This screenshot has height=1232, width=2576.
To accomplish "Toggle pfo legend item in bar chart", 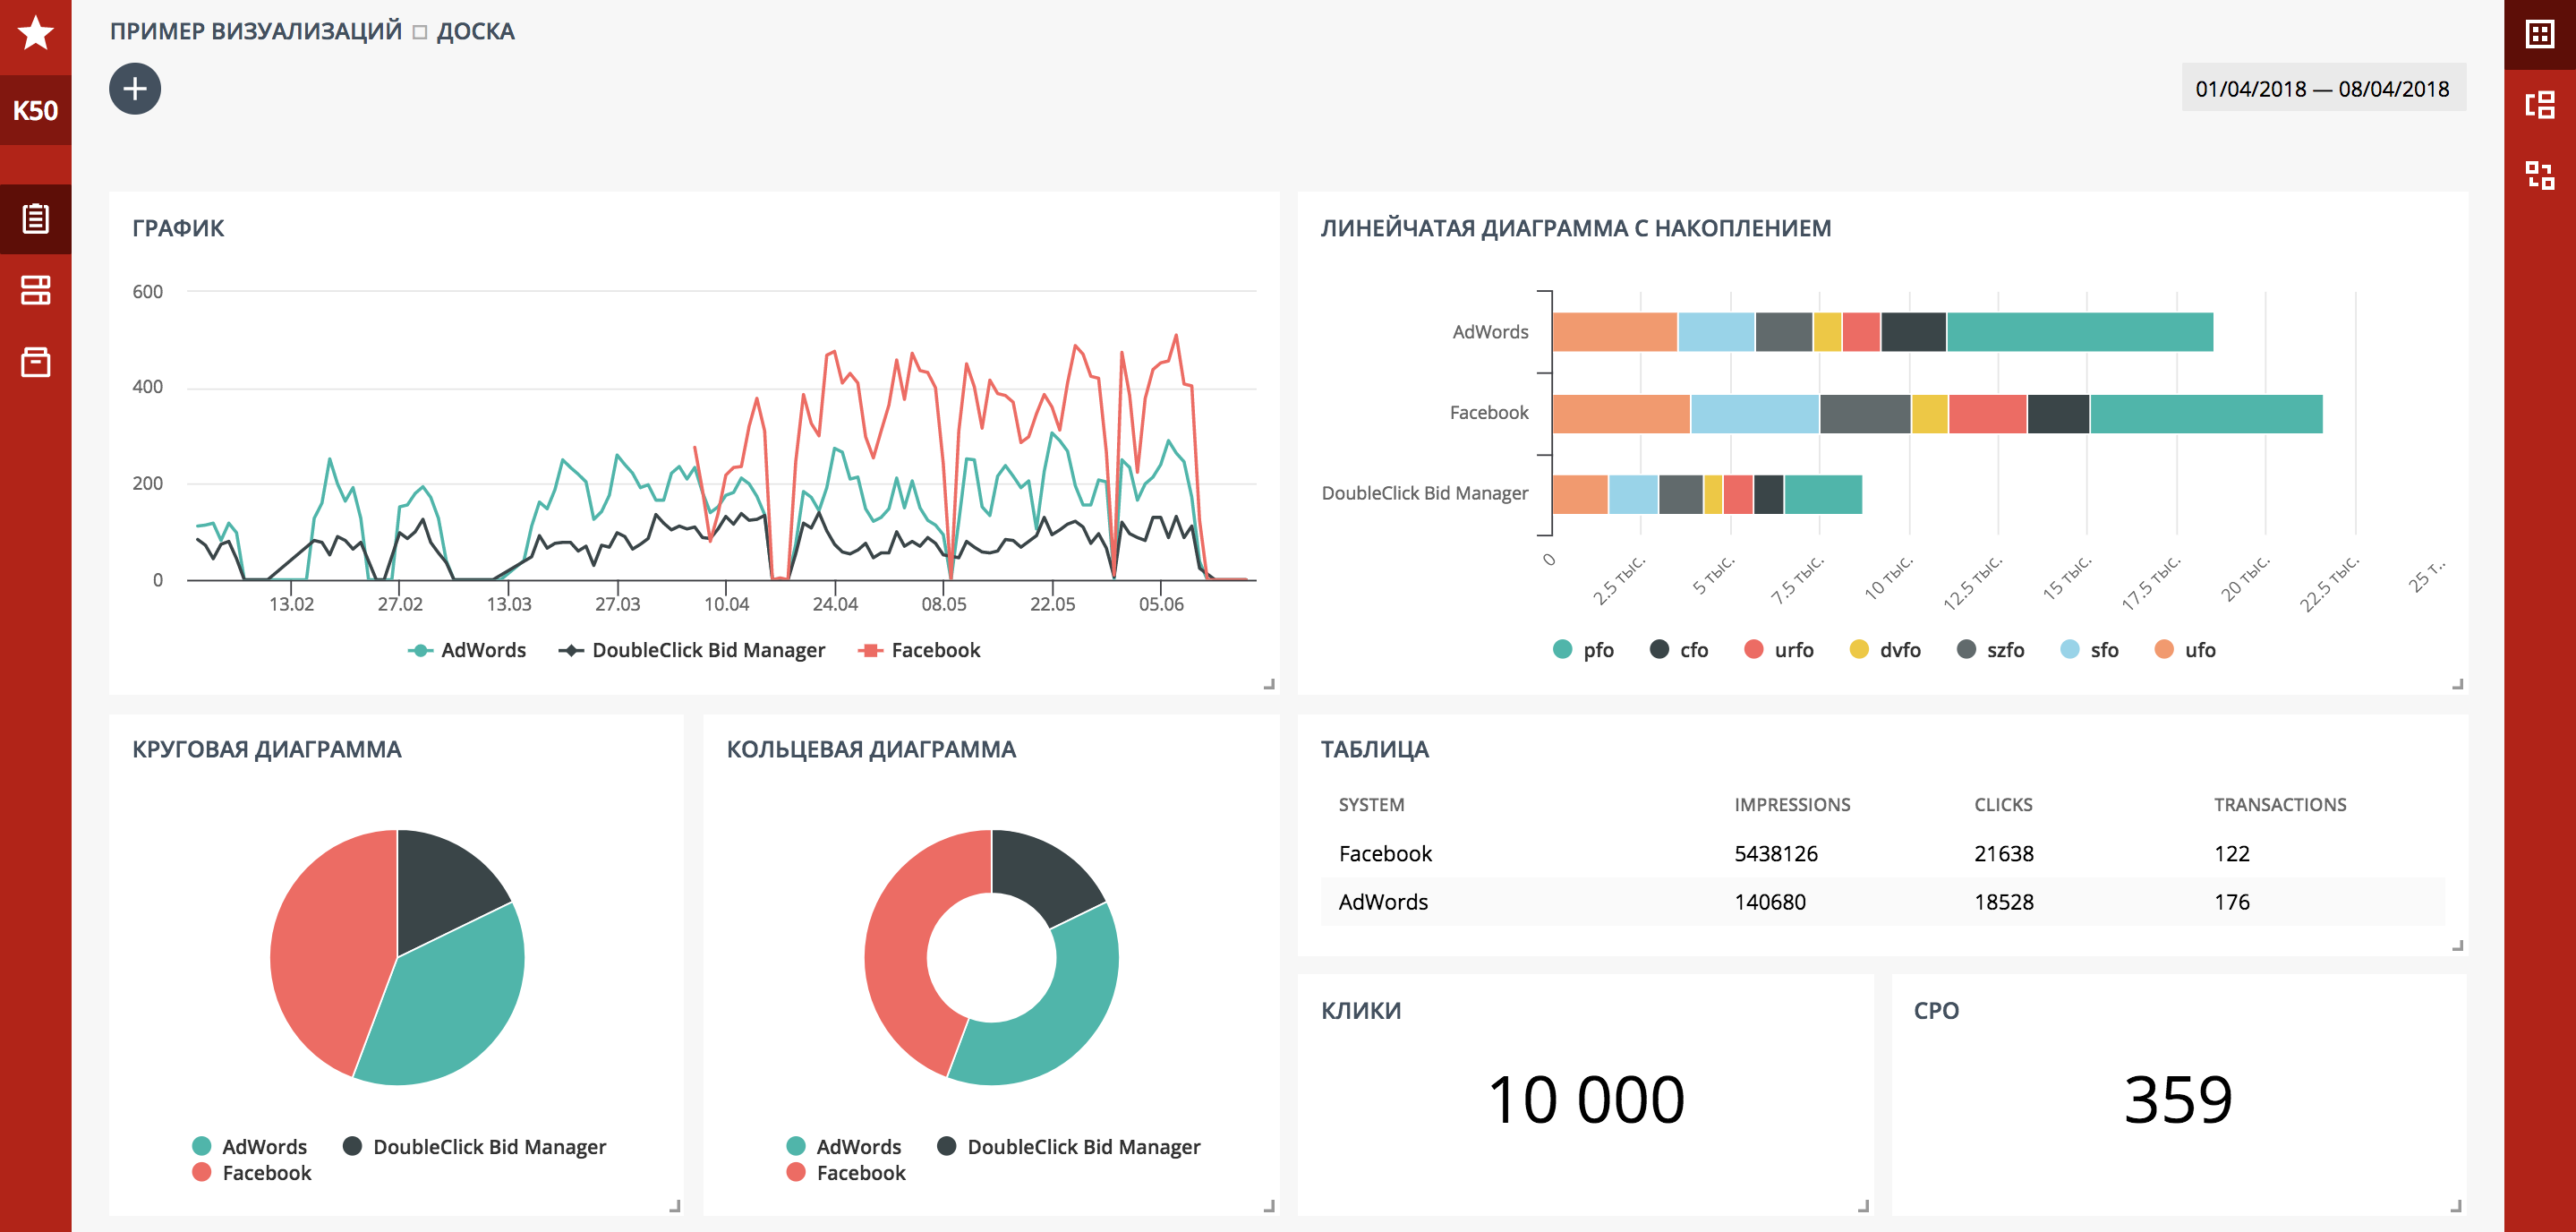I will pos(1584,650).
